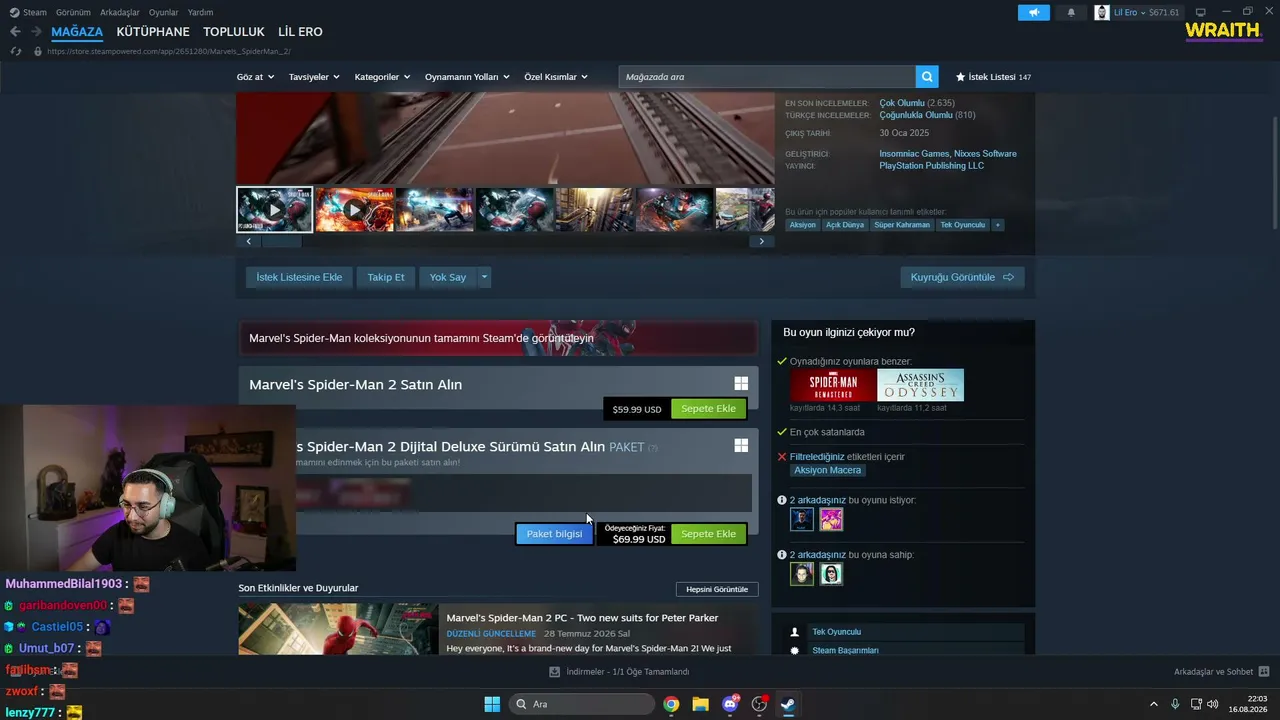
Task: Open the Yardım menu
Action: 200,12
